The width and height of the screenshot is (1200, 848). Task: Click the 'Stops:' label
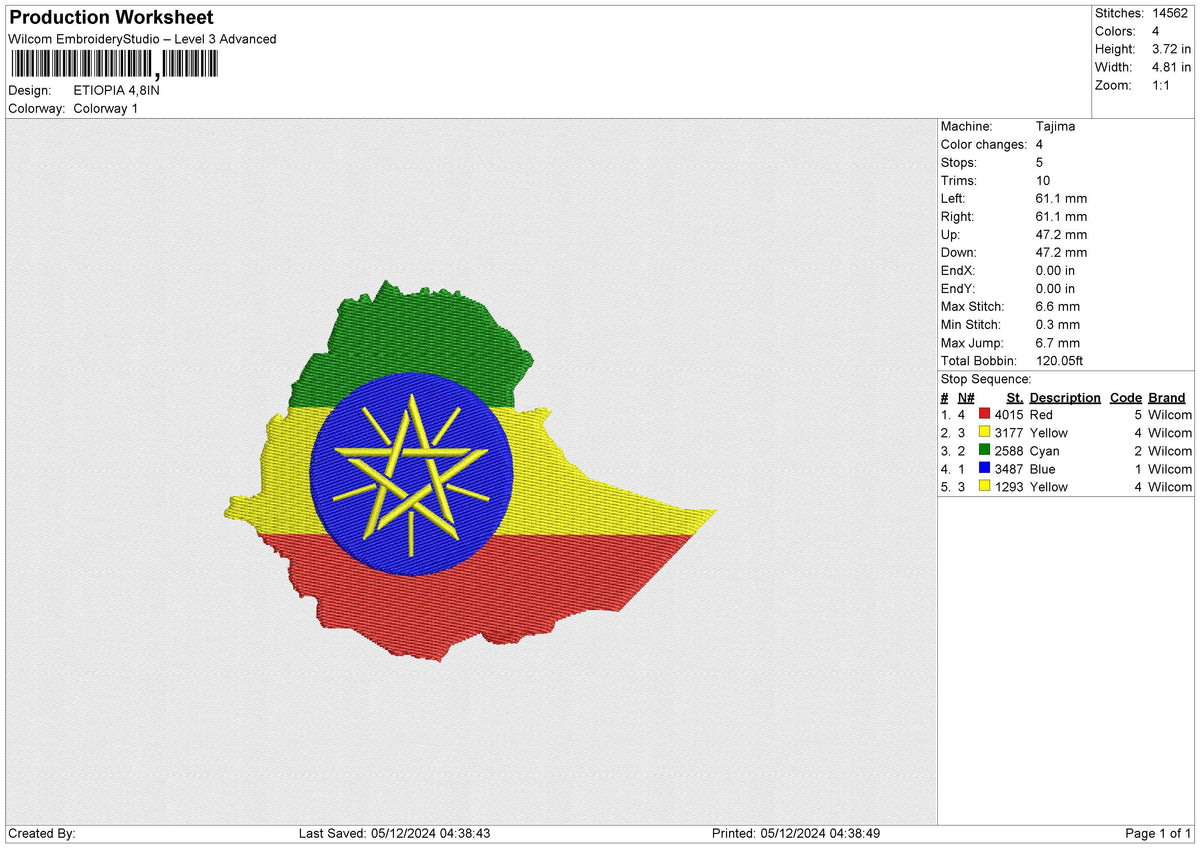tap(959, 162)
